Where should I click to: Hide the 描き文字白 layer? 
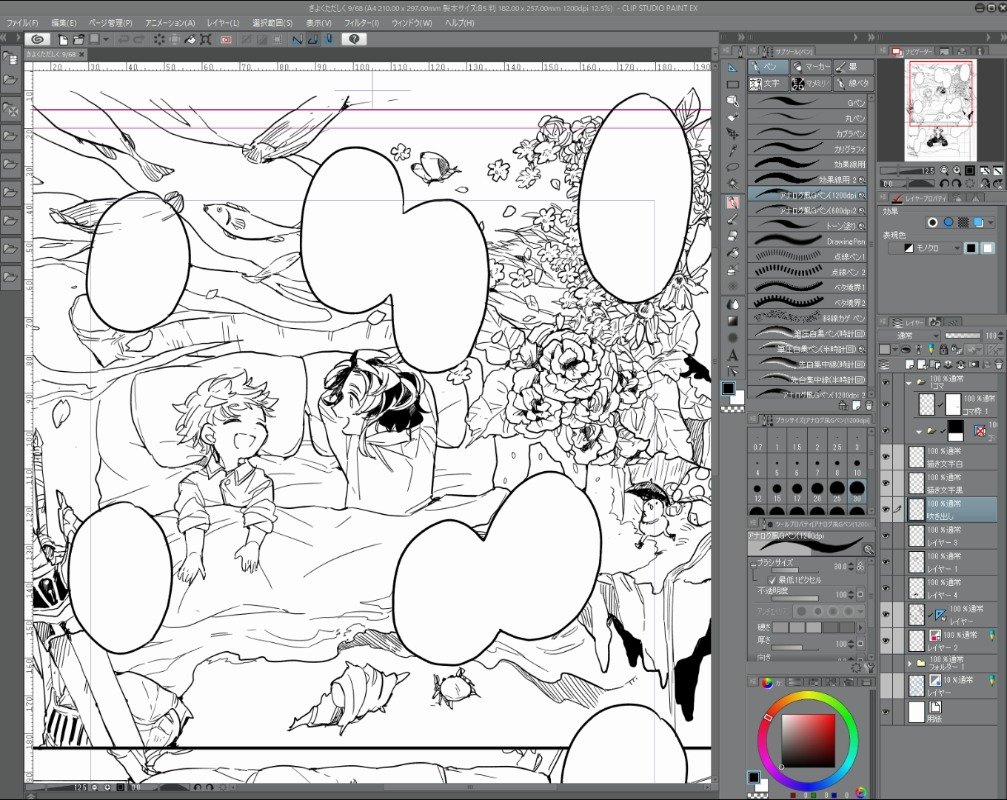point(886,457)
